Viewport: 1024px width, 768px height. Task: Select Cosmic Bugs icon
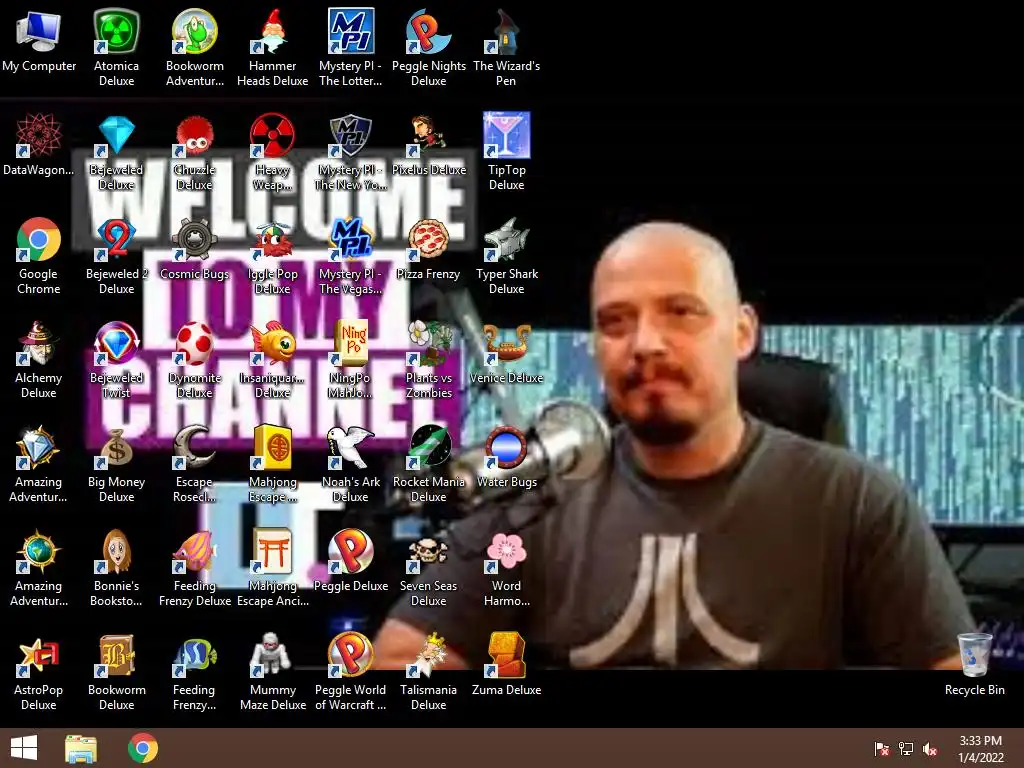click(x=195, y=249)
